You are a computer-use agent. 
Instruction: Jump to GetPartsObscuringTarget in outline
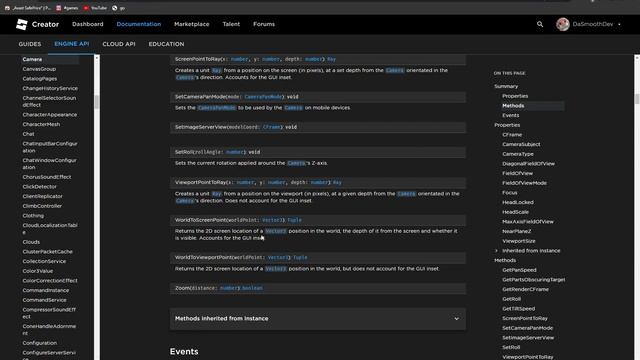(534, 280)
